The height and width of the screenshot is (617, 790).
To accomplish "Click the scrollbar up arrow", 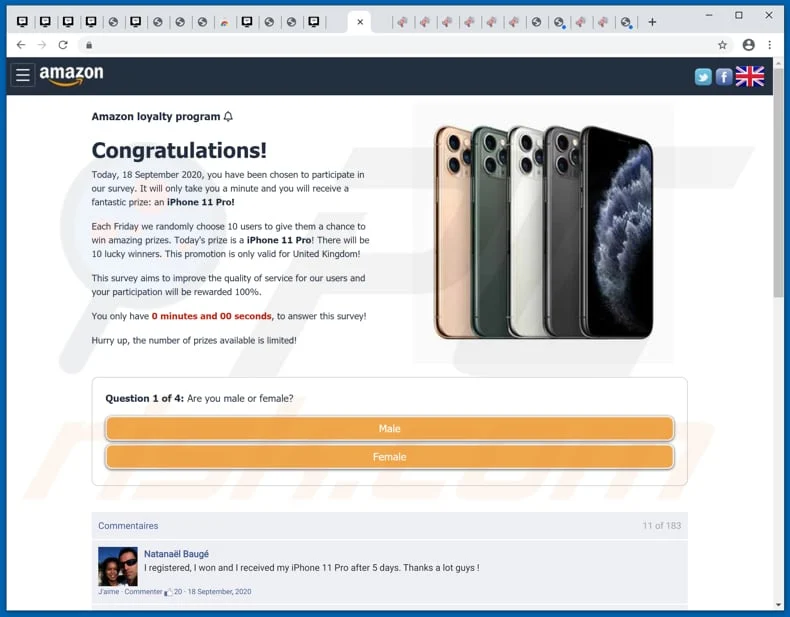I will (778, 62).
